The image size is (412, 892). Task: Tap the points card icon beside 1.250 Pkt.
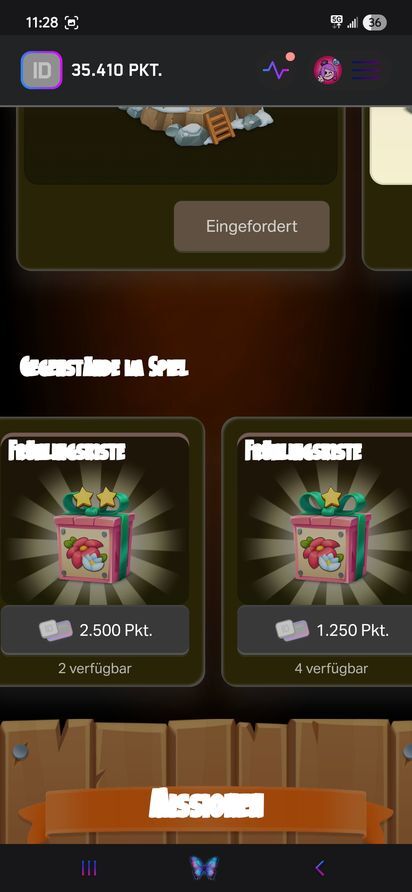(x=292, y=630)
